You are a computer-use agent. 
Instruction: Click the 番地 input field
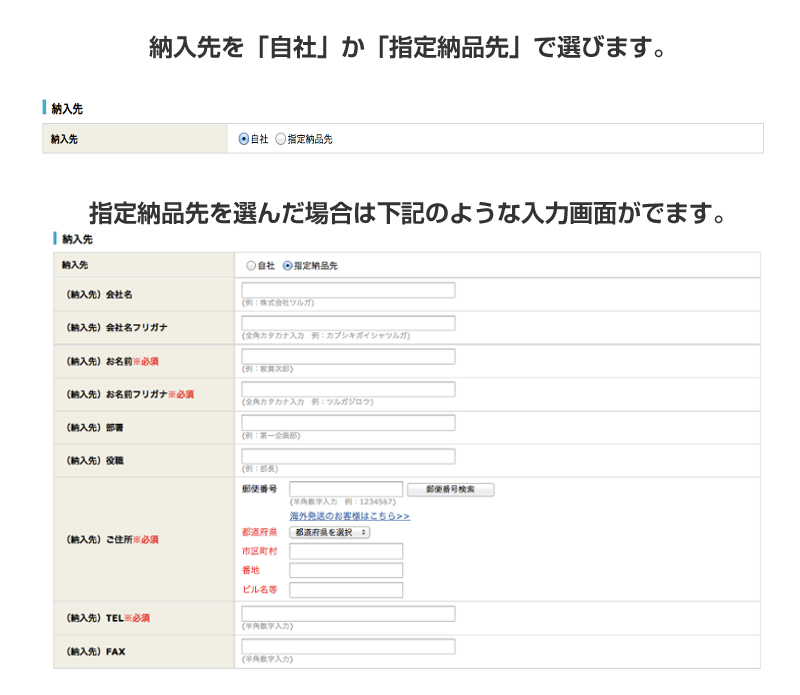tap(345, 570)
